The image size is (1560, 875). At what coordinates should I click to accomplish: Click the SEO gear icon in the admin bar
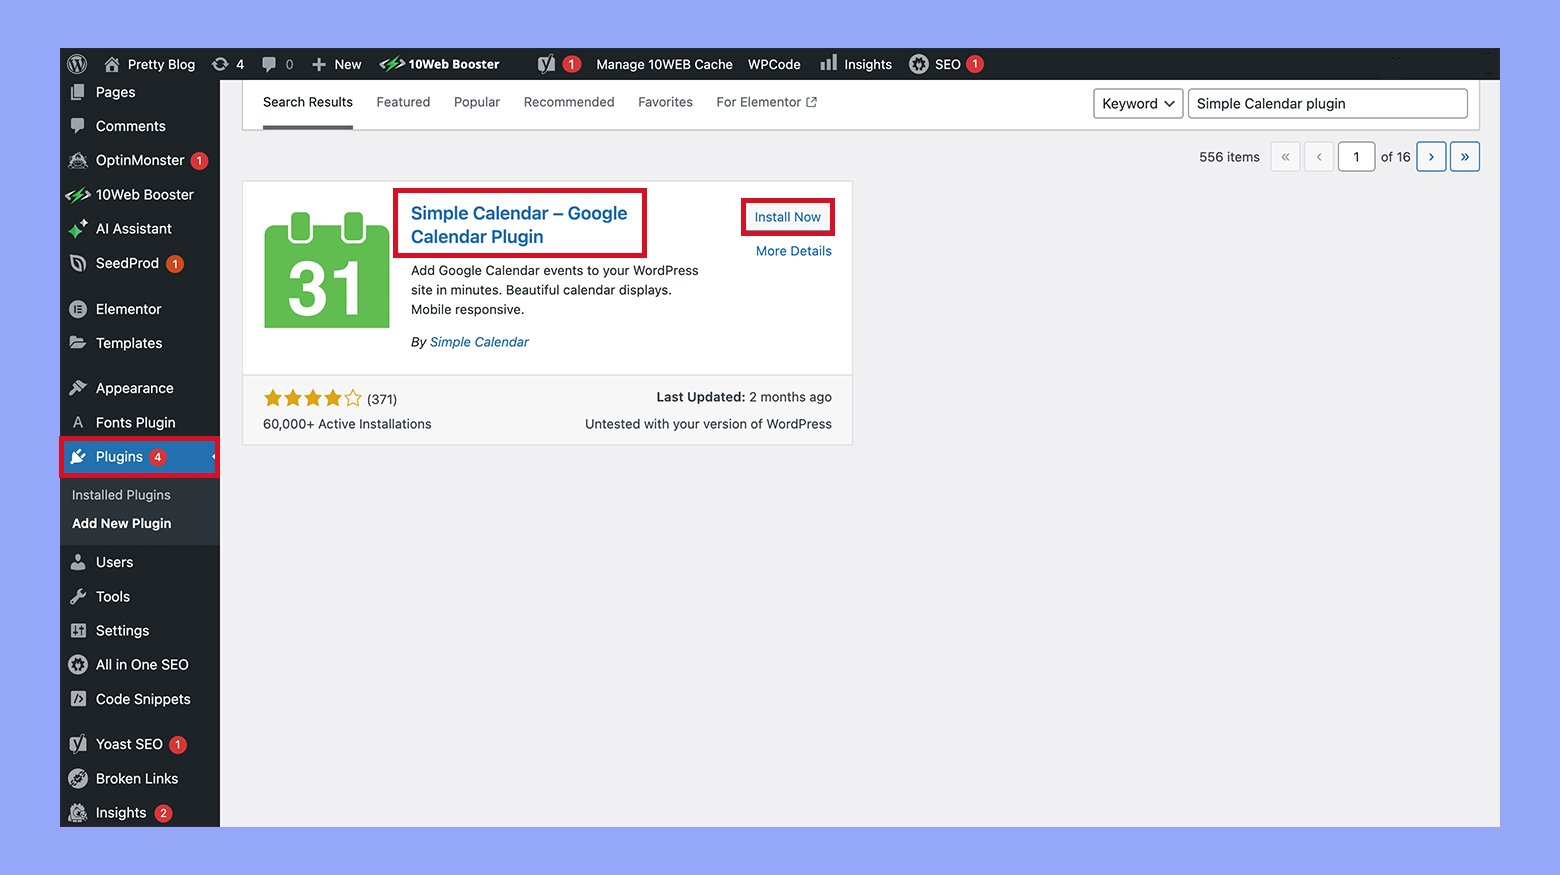pyautogui.click(x=919, y=63)
